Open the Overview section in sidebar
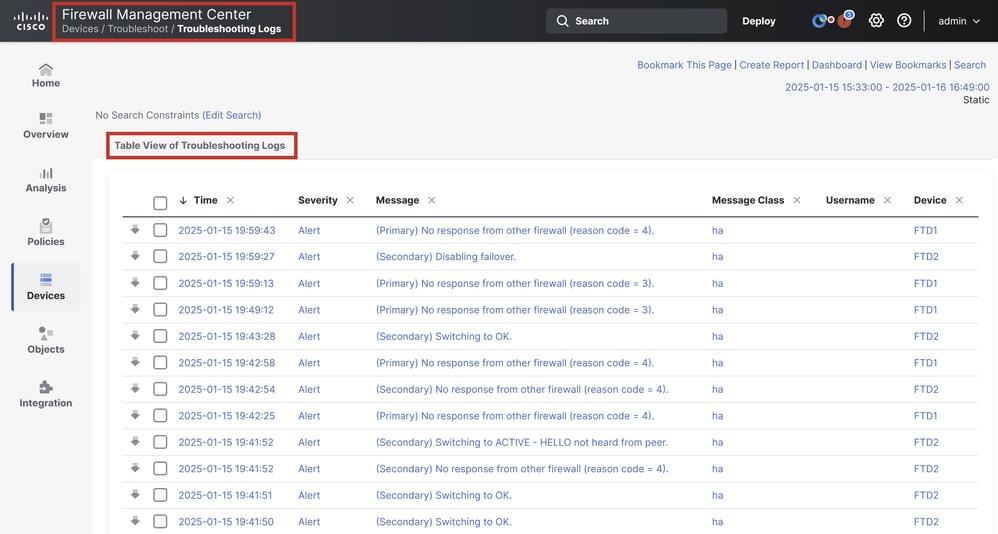The height and width of the screenshot is (534, 998). (46, 126)
